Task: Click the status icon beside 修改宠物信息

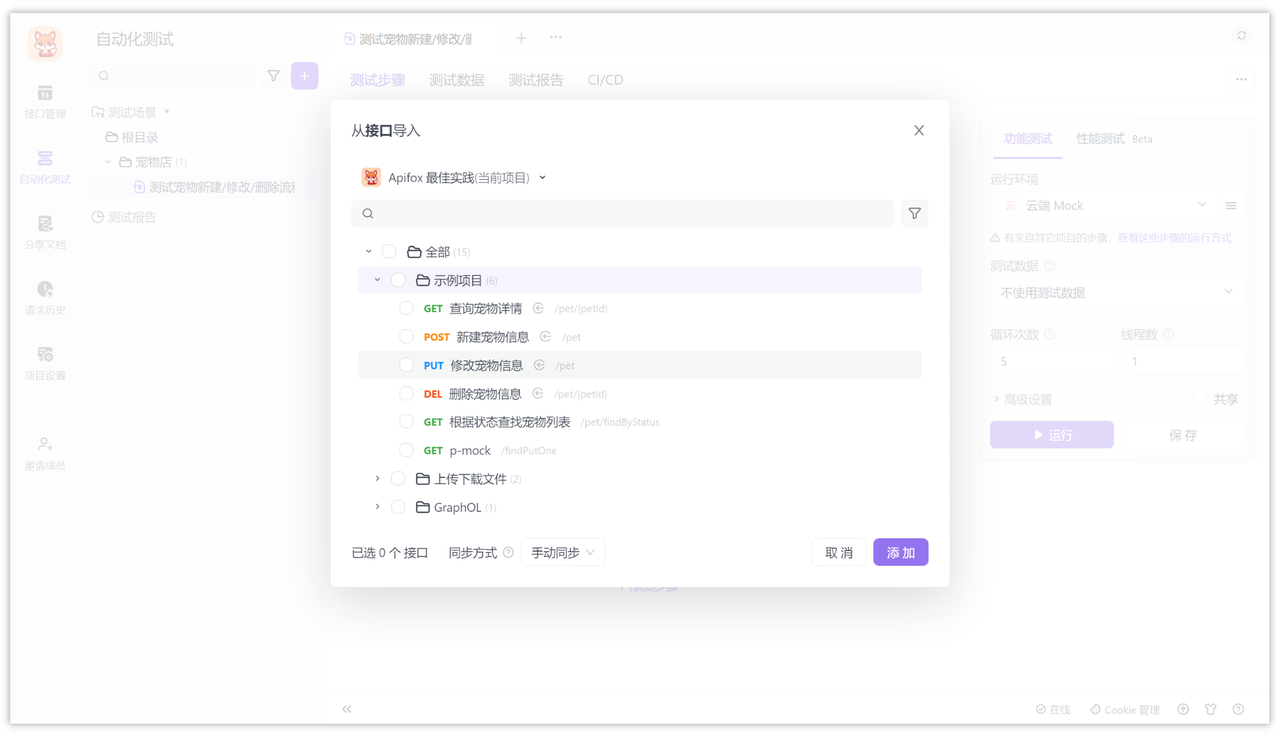Action: tap(539, 365)
